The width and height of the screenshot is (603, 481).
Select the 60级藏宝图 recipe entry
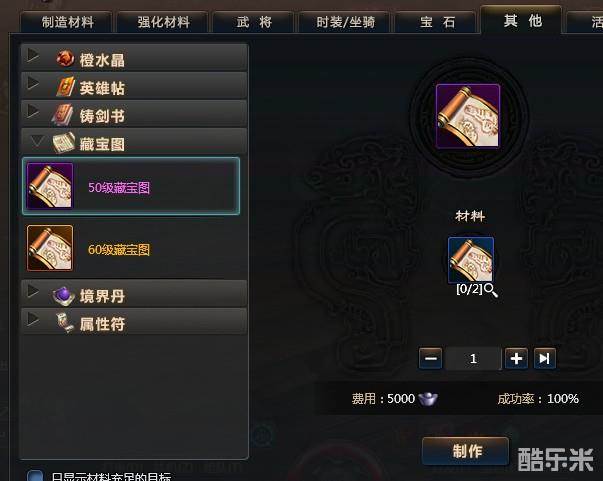[x=131, y=248]
